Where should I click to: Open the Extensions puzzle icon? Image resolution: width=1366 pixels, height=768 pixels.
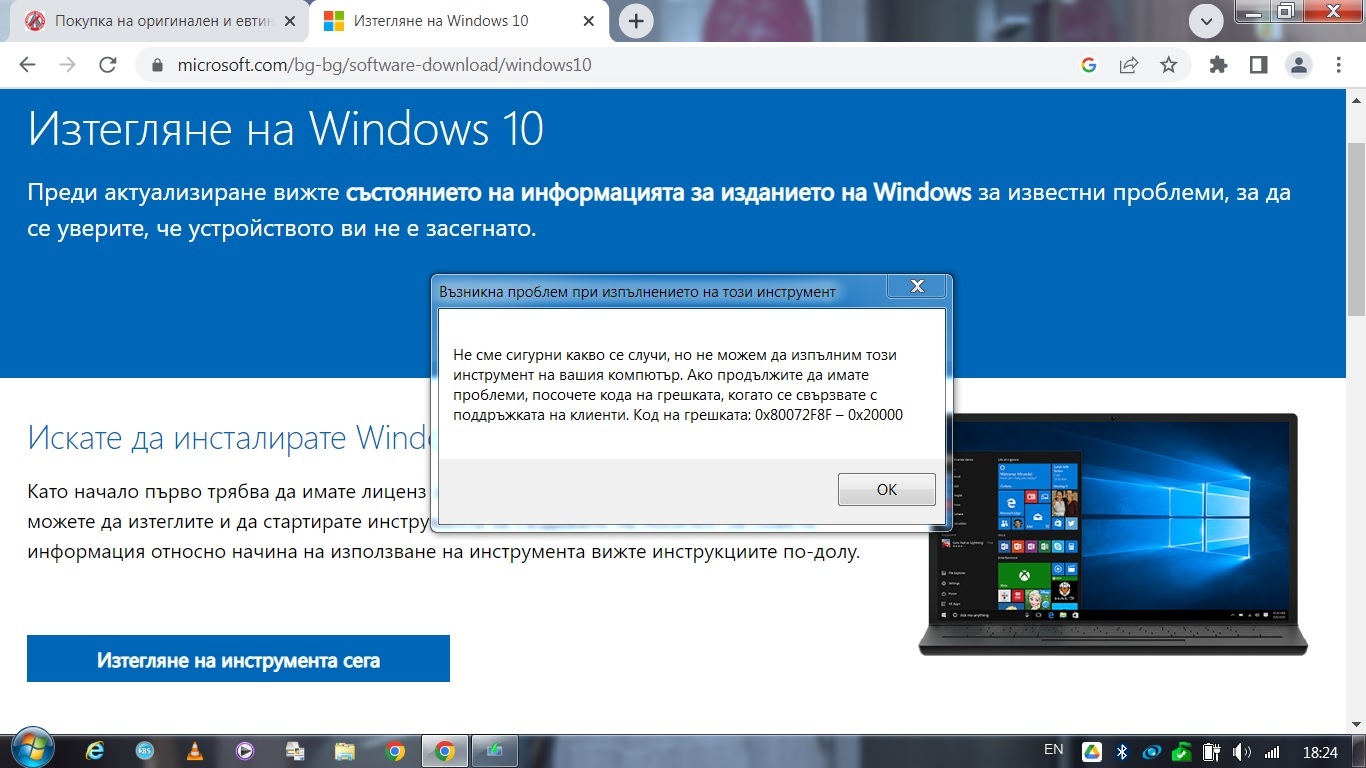(1218, 65)
